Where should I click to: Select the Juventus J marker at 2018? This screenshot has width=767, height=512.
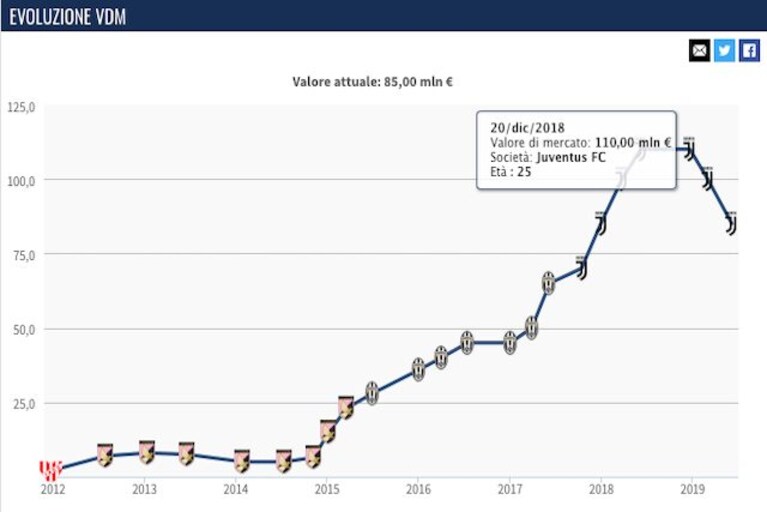pos(601,223)
